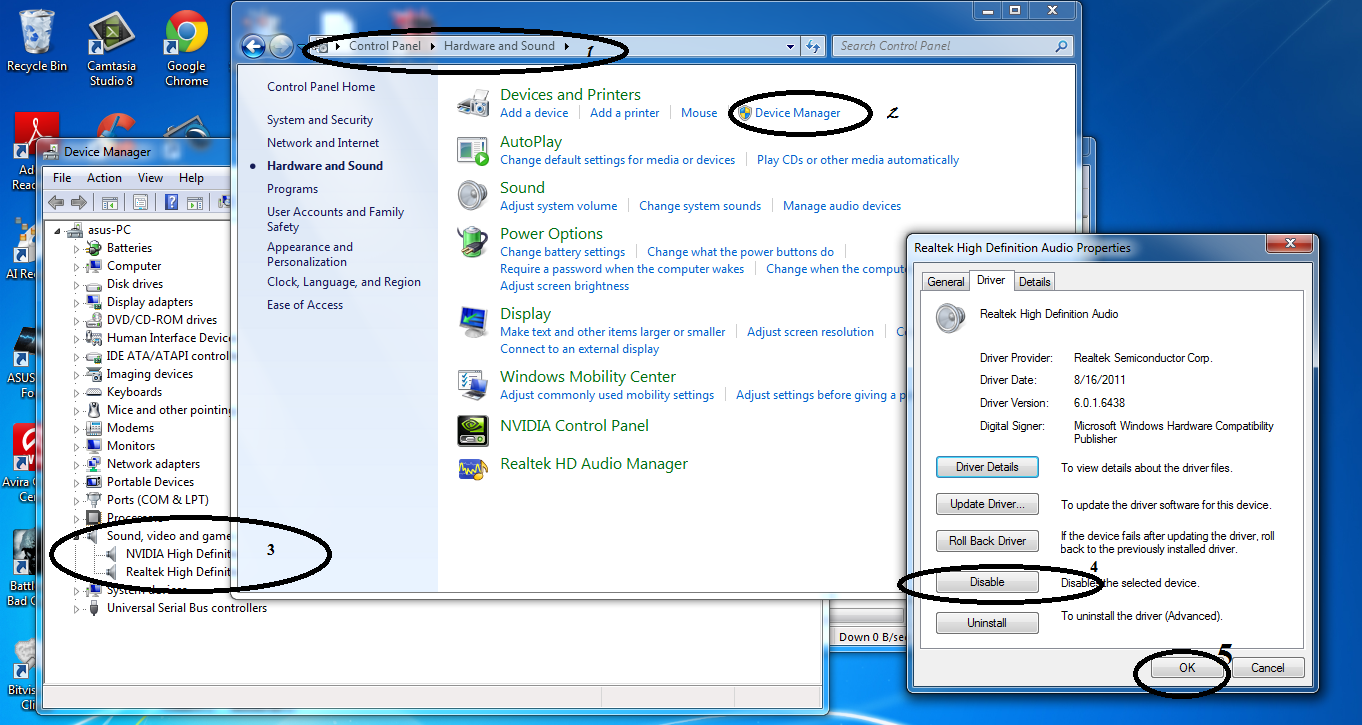Open Device Manager File menu
The height and width of the screenshot is (725, 1362).
pyautogui.click(x=62, y=178)
